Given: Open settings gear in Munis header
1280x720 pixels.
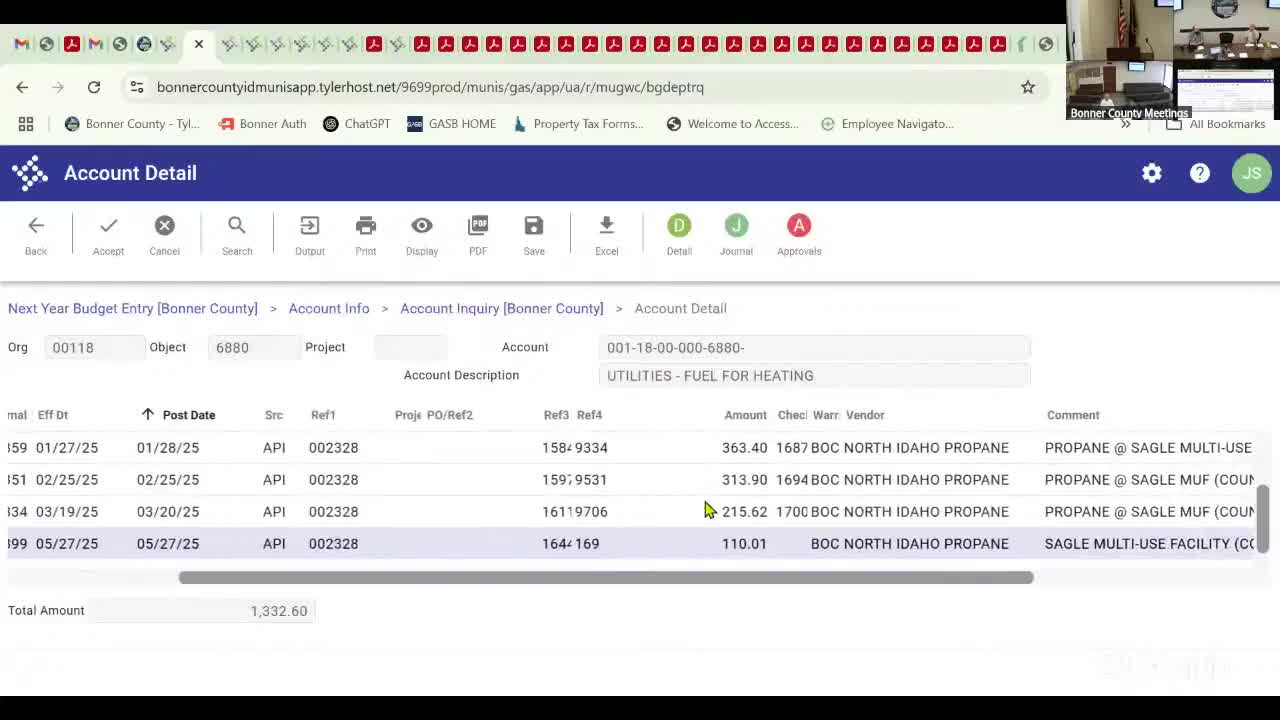Looking at the screenshot, I should [x=1152, y=173].
